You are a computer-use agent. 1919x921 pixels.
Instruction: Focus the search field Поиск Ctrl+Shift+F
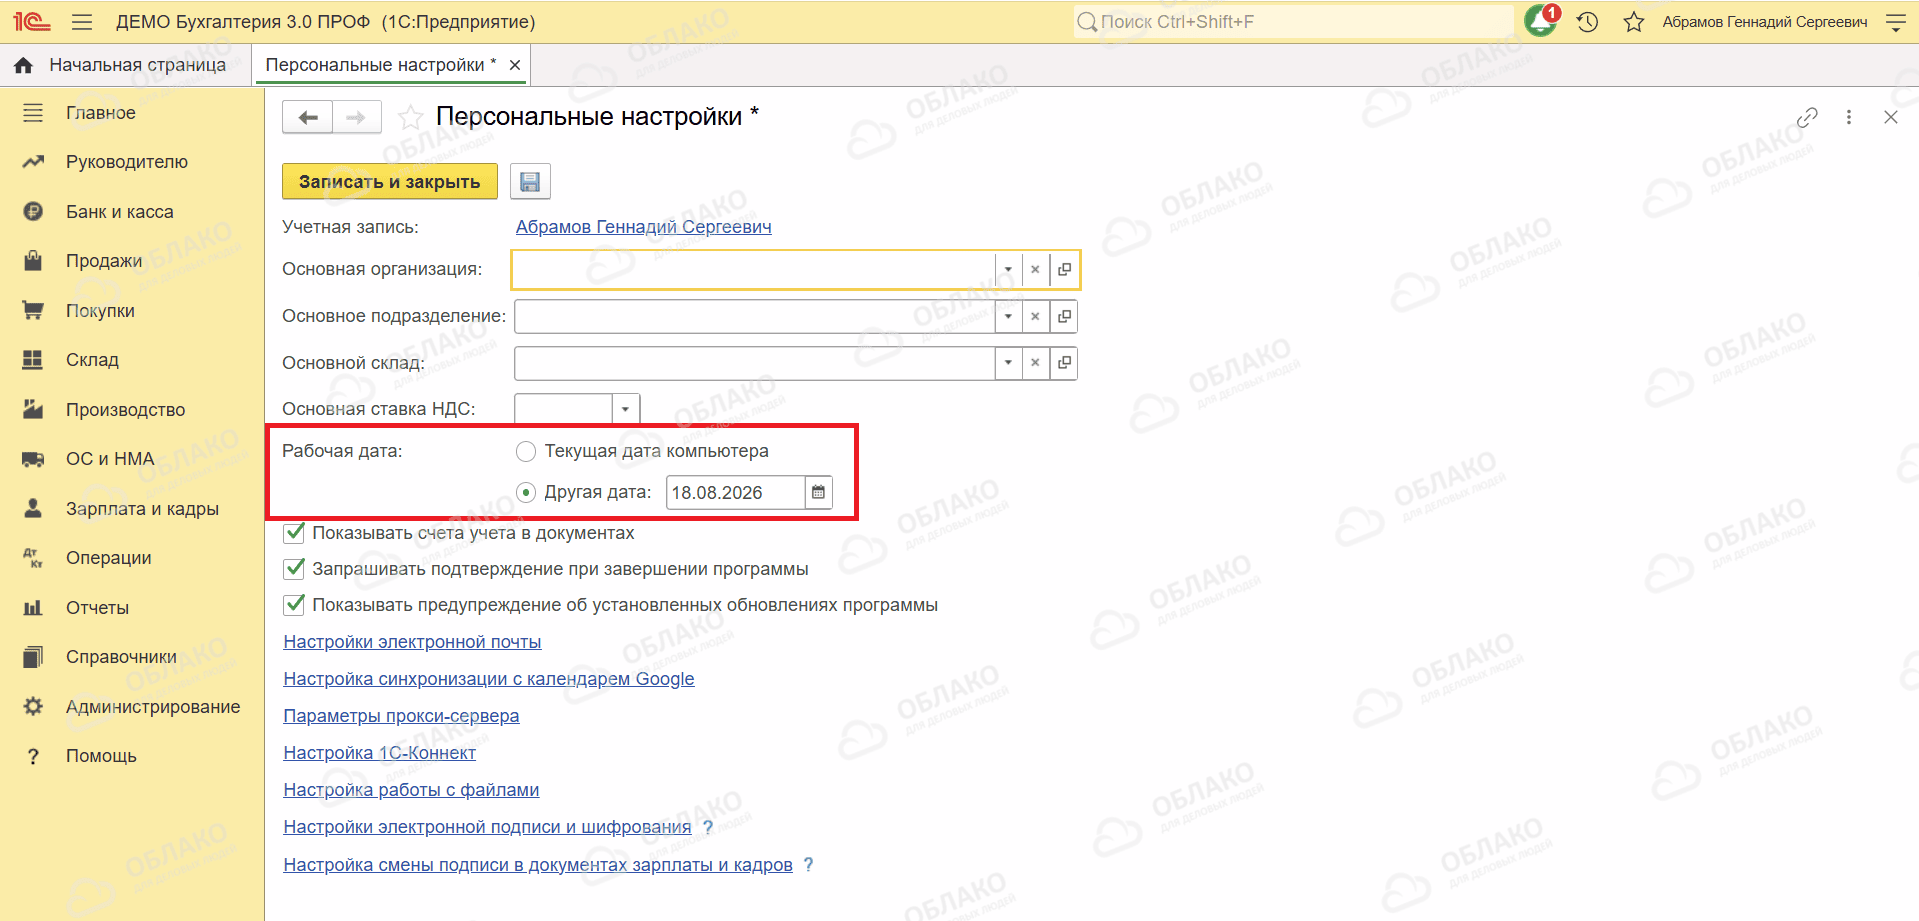click(1293, 21)
